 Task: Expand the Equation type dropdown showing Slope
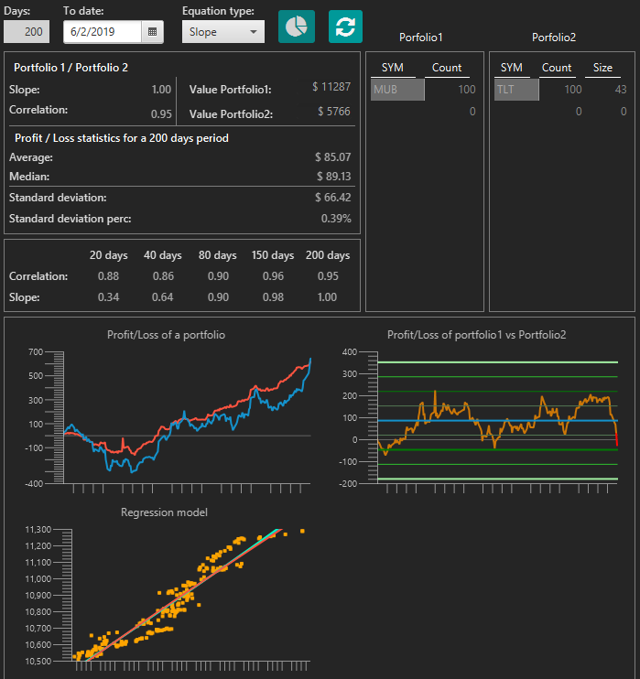[223, 32]
